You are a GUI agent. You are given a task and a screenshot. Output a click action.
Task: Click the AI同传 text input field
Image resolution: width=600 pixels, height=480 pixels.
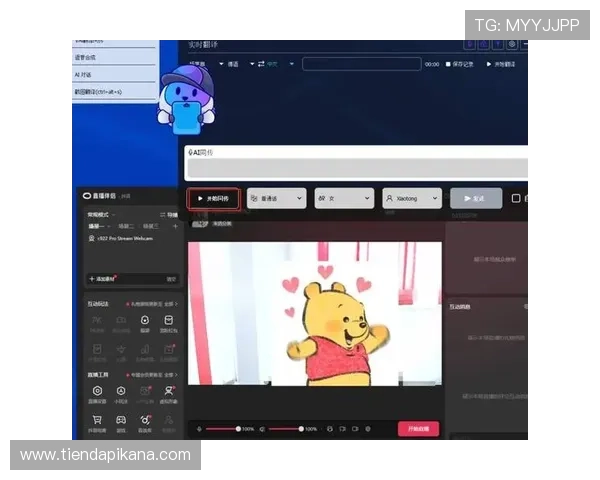[x=355, y=168]
